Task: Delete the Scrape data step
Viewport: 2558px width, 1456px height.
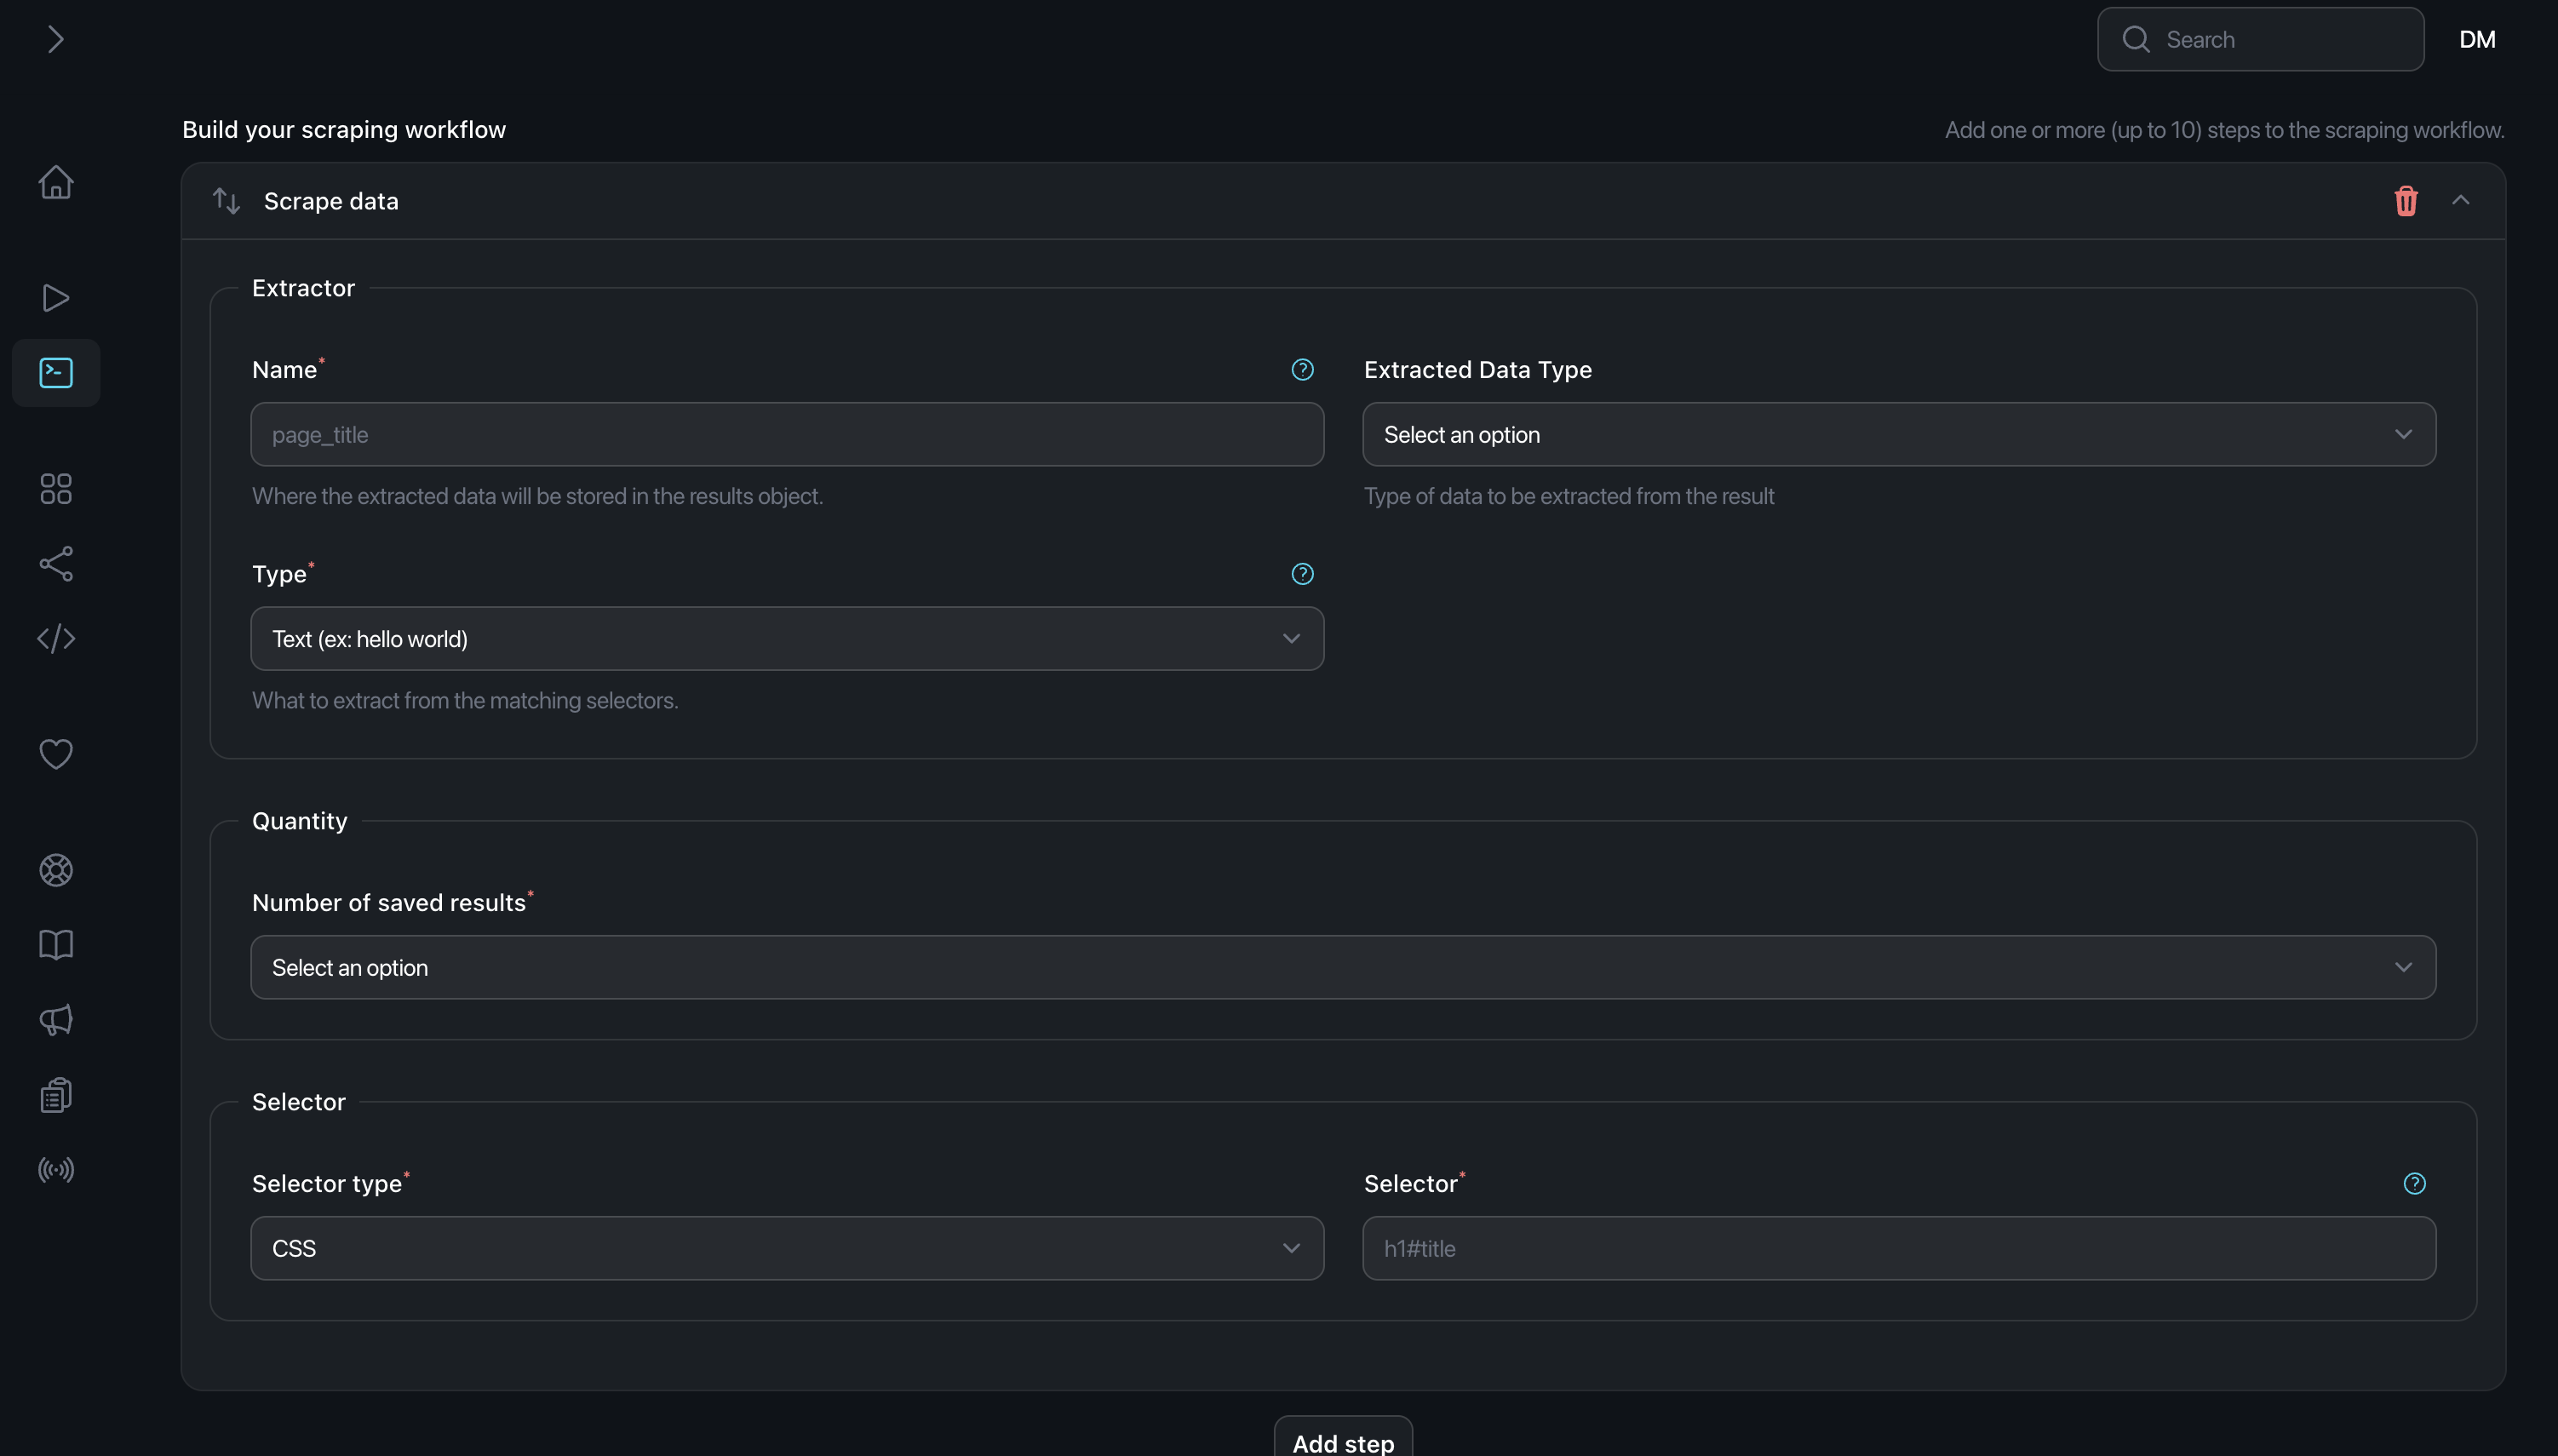Action: 2406,201
